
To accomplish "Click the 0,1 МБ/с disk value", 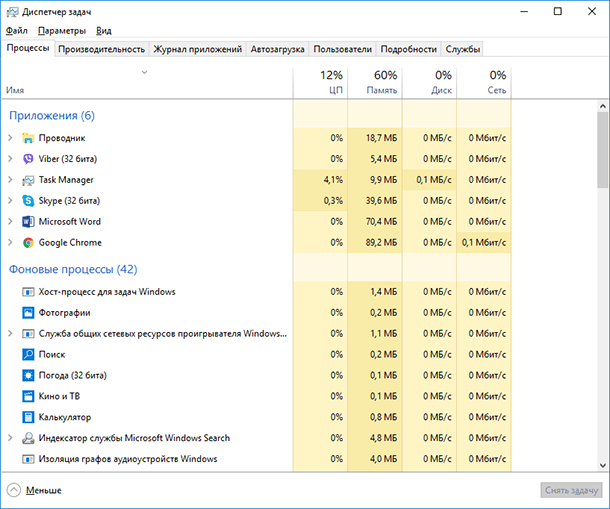I will pyautogui.click(x=434, y=180).
